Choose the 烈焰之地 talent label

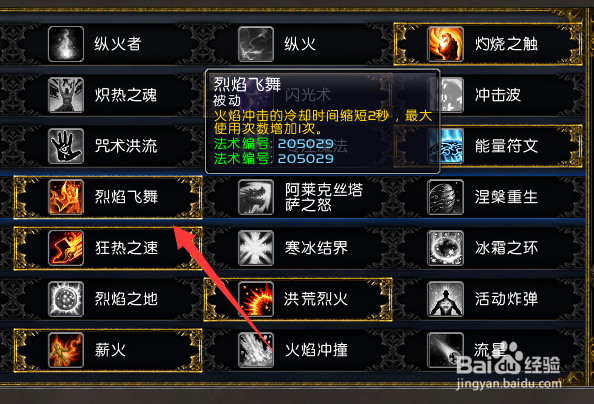click(x=126, y=299)
